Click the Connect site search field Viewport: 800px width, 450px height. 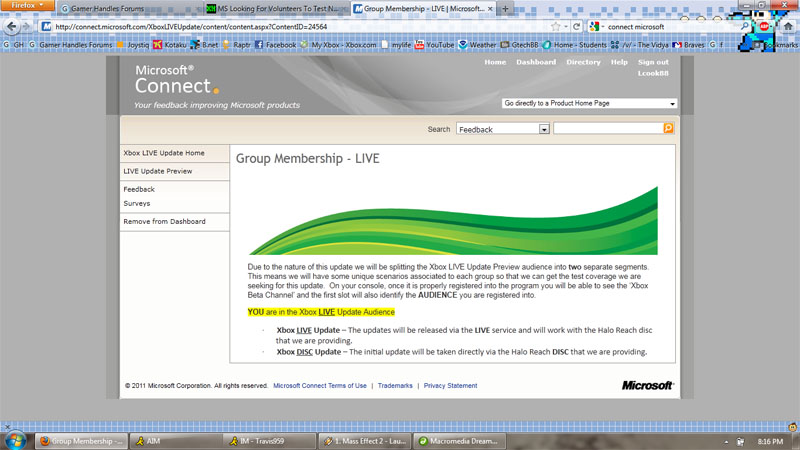(608, 129)
